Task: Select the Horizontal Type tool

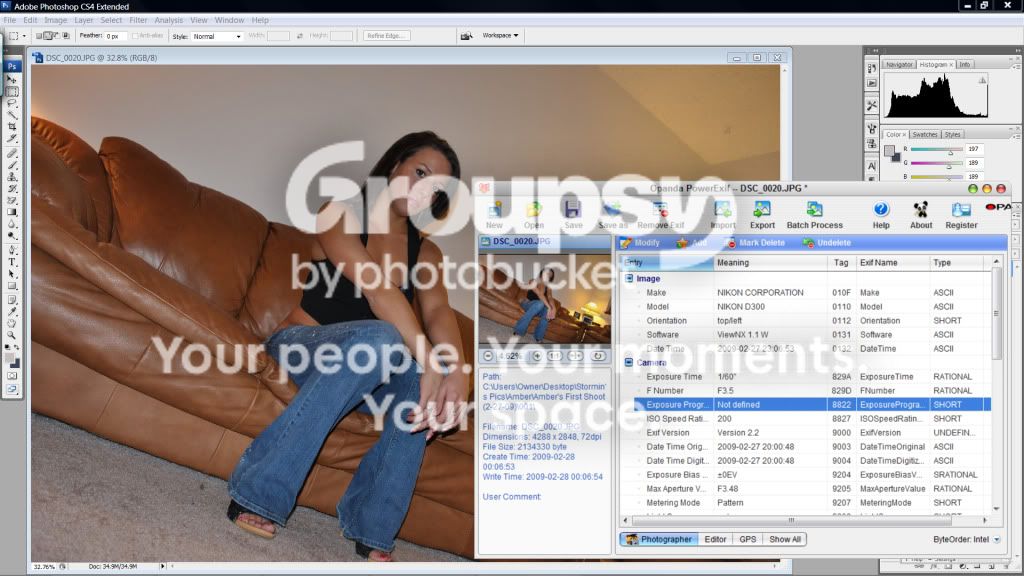Action: tap(12, 263)
